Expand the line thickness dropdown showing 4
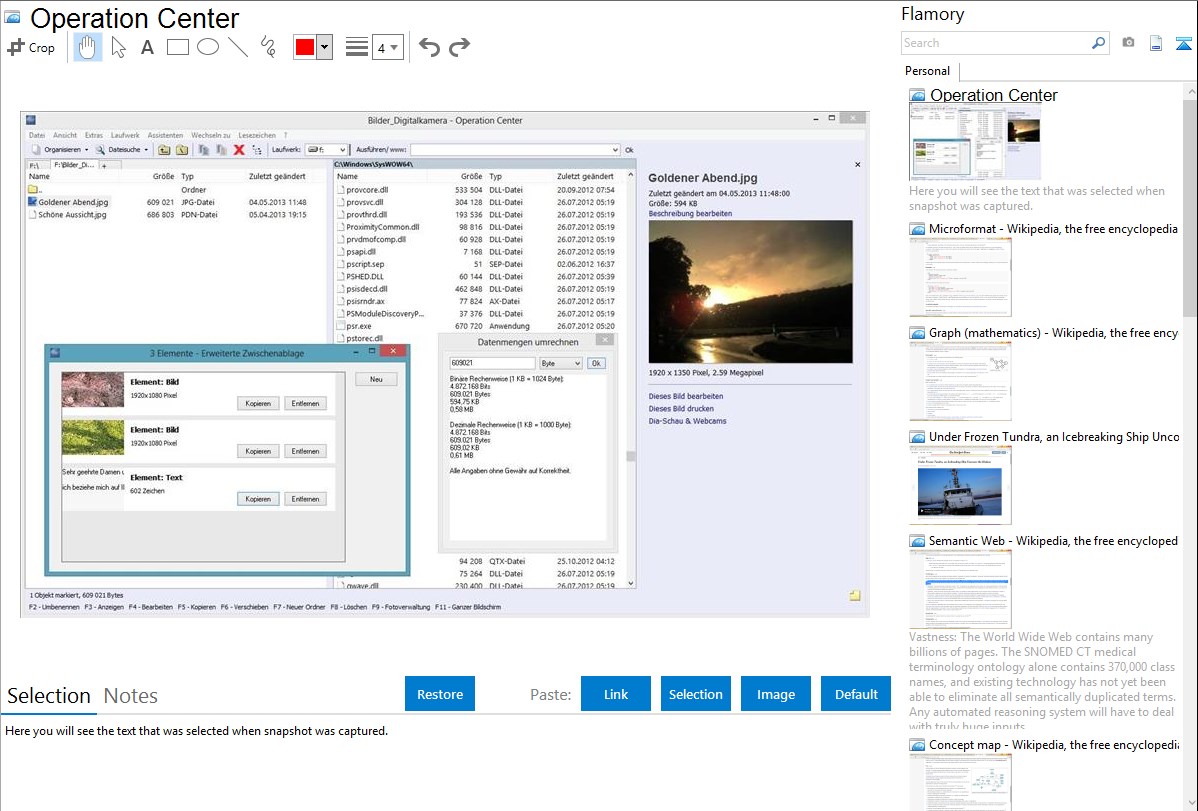Viewport: 1198px width, 811px height. click(x=393, y=47)
